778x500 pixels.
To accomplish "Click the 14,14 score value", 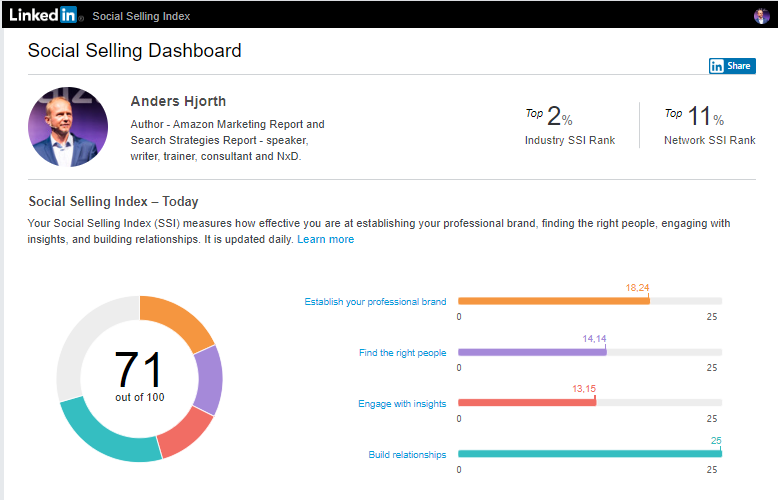I will tap(594, 339).
